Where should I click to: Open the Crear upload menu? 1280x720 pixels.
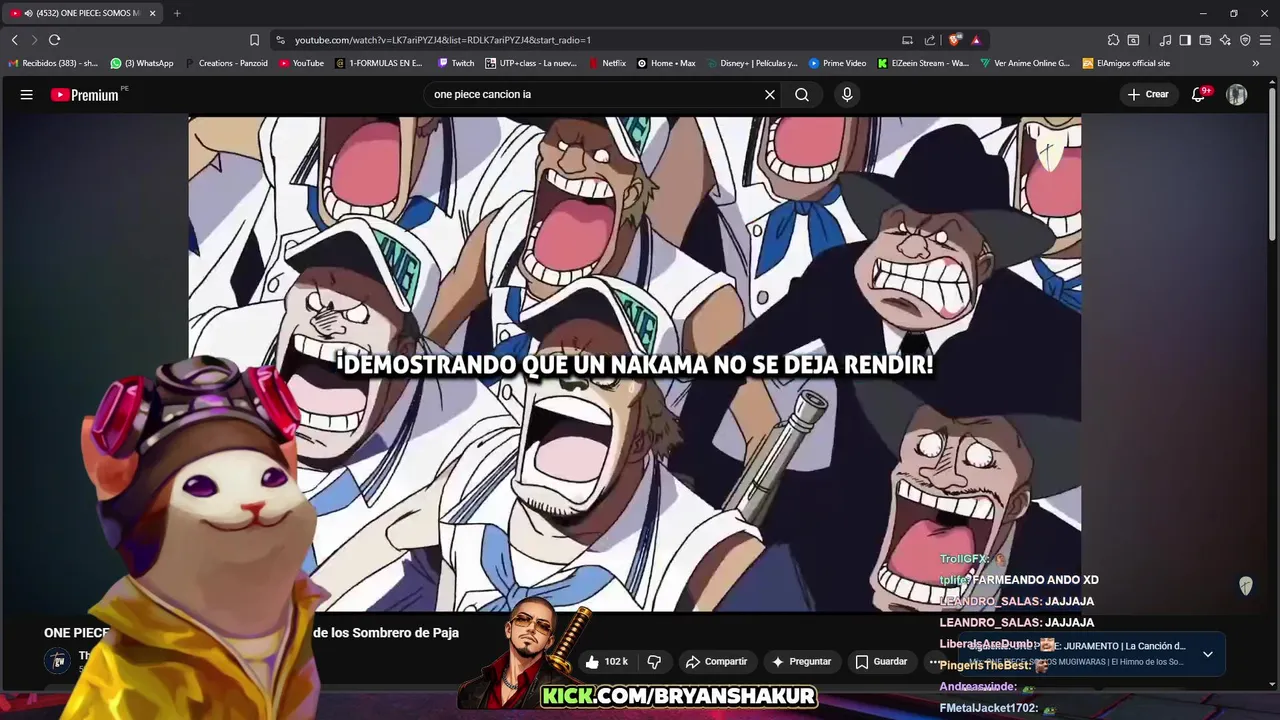[1148, 94]
